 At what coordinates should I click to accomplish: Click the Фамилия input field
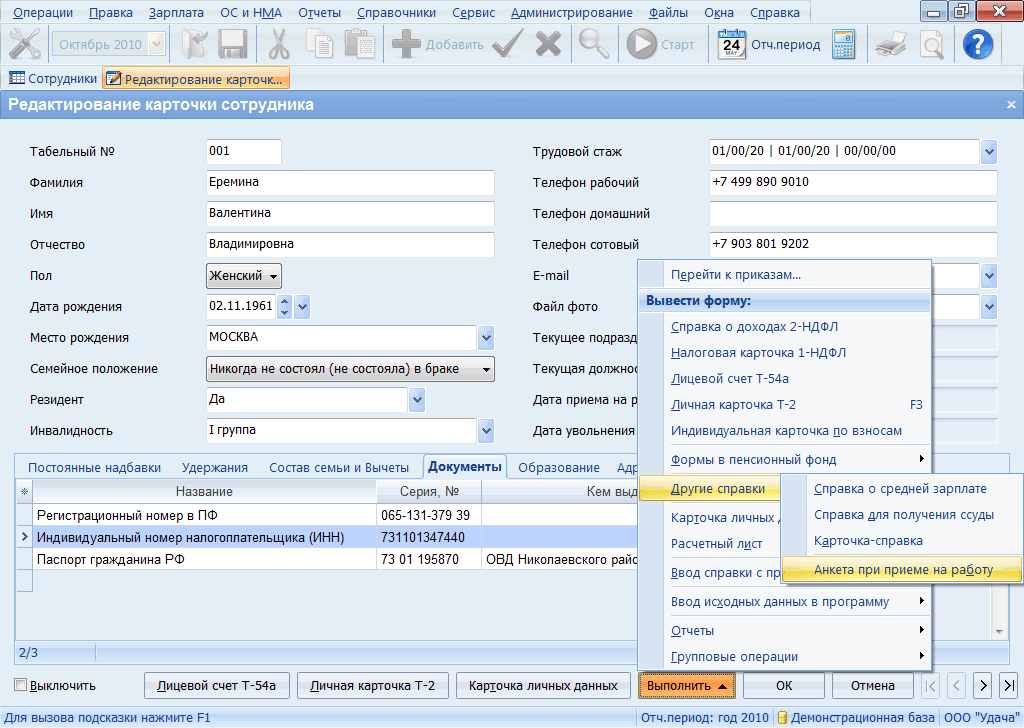(349, 183)
